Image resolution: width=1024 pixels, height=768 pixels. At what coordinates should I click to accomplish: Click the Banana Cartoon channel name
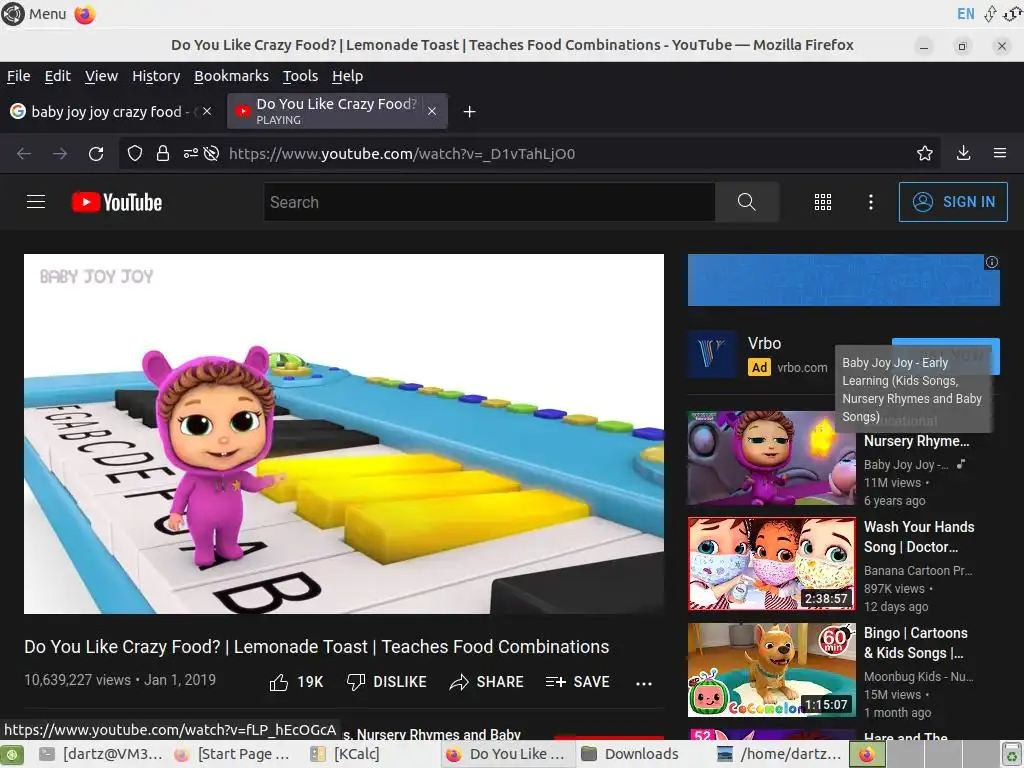(x=918, y=570)
